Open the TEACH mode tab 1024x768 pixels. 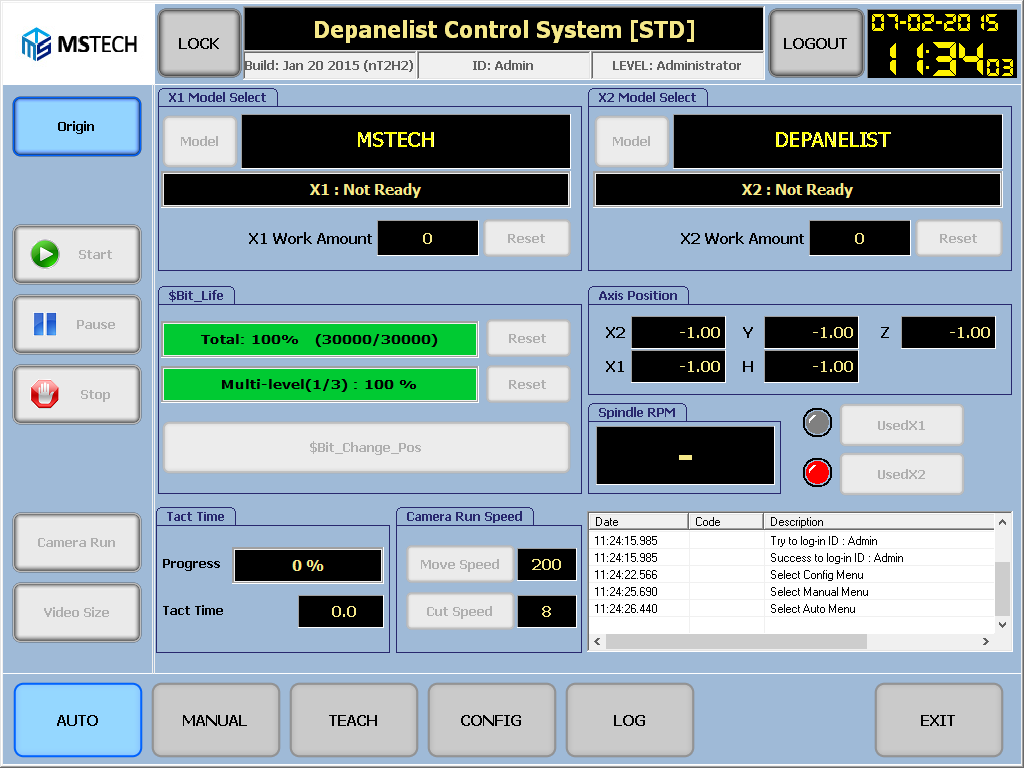[x=353, y=720]
